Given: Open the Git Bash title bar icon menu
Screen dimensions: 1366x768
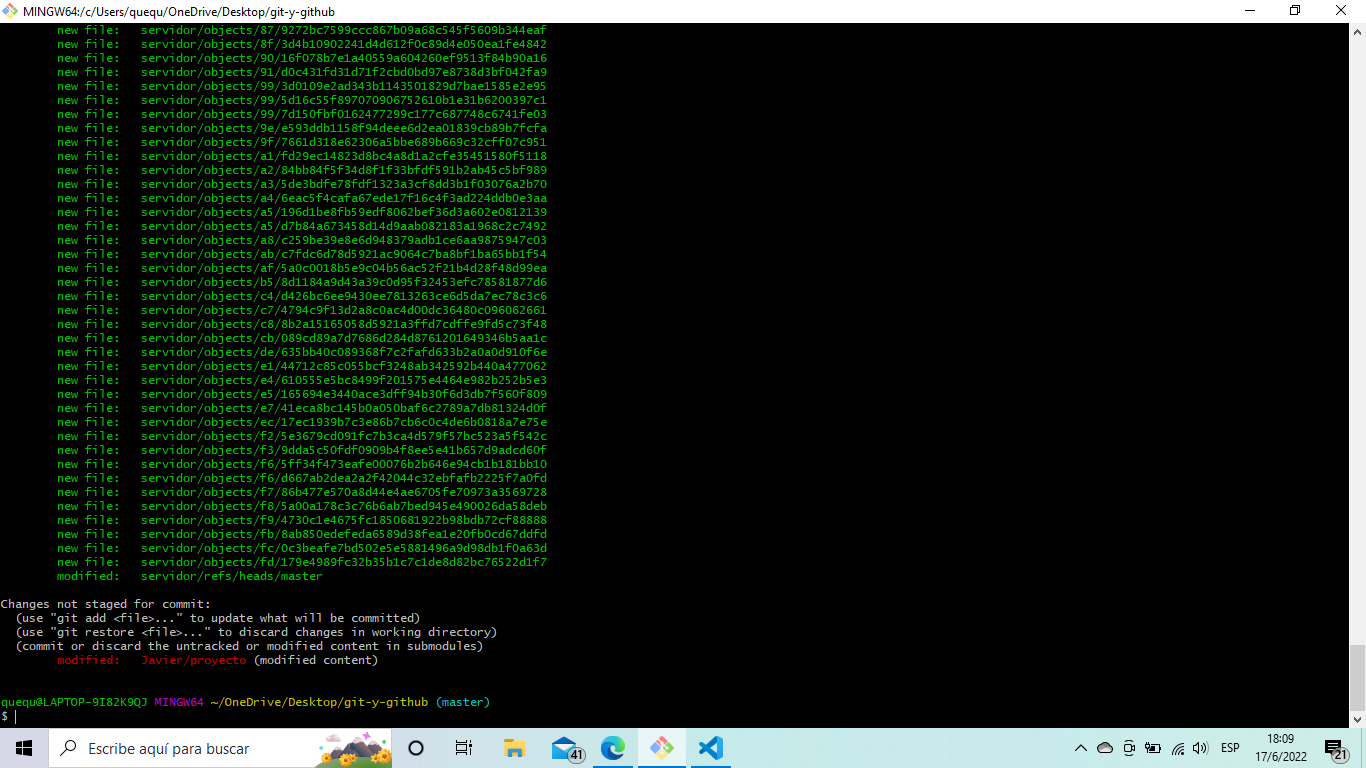Looking at the screenshot, I should 11,11.
